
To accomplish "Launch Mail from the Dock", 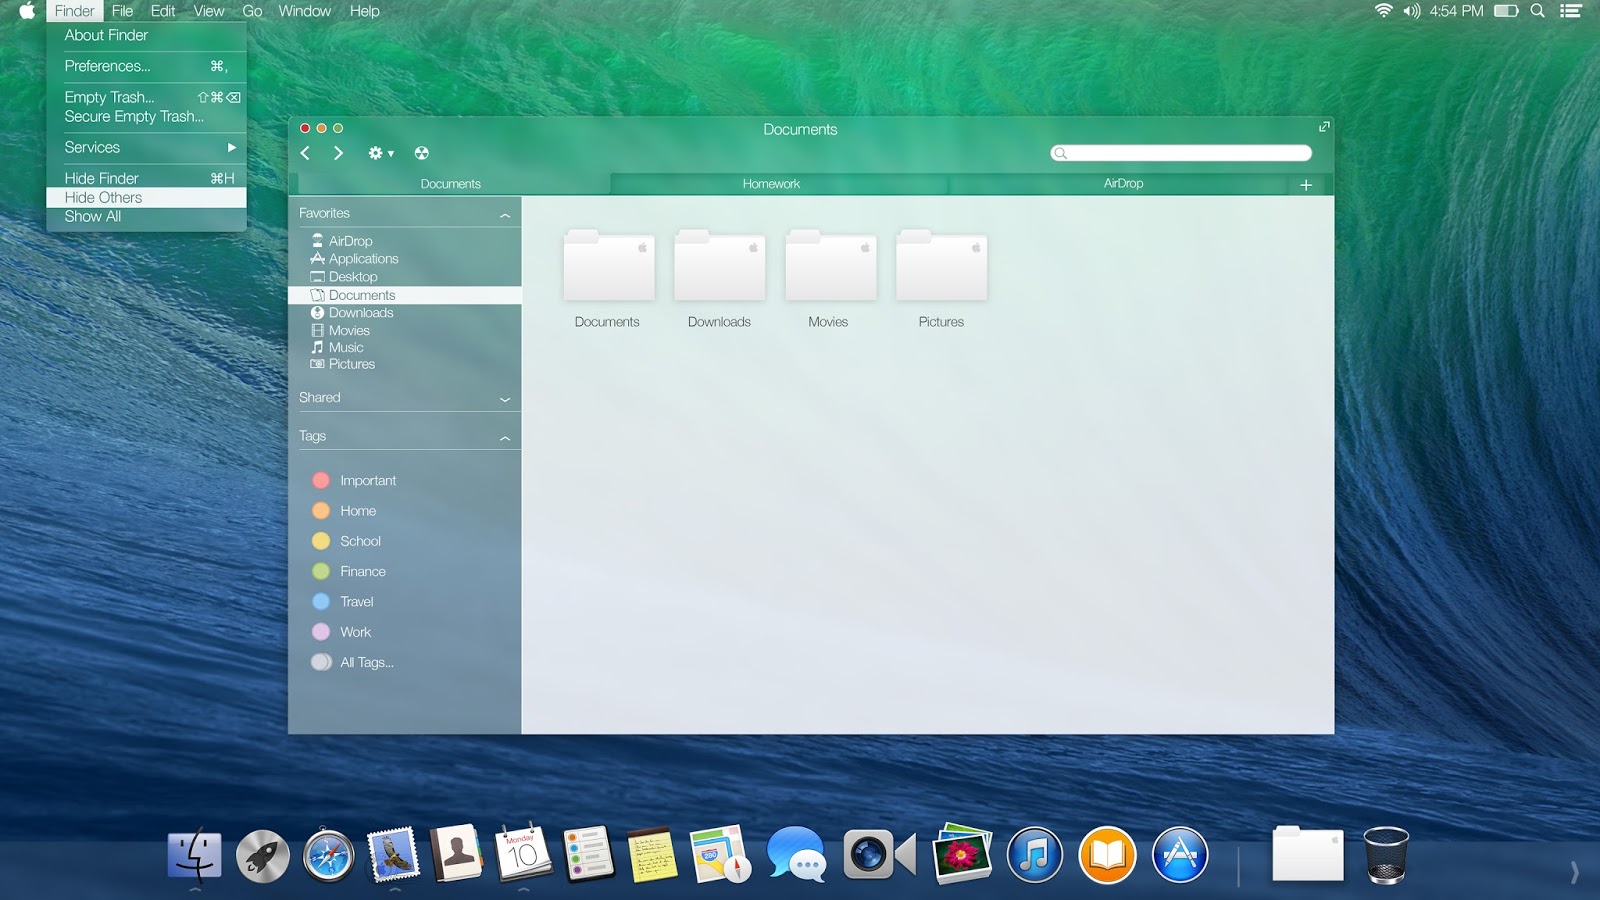I will click(x=393, y=855).
